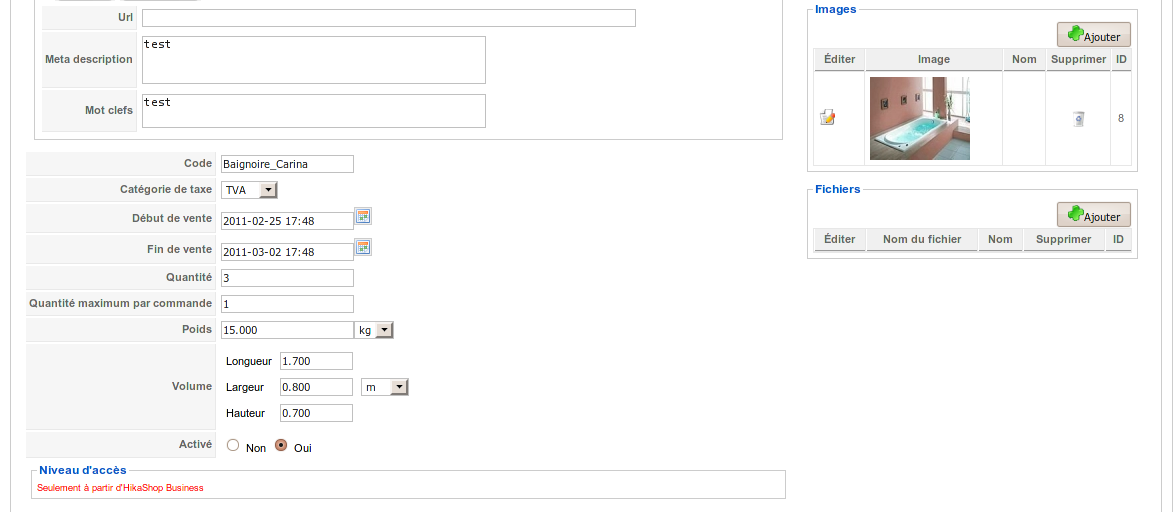
Task: Open calendar picker for Début de vente
Action: (x=364, y=217)
